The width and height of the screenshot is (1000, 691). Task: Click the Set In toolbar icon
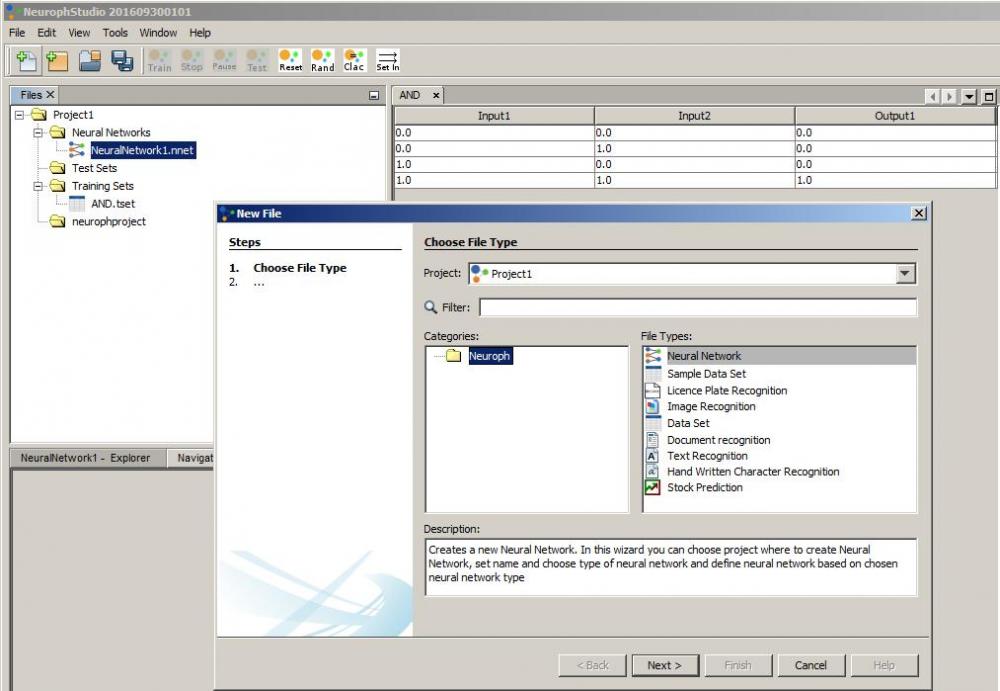388,61
